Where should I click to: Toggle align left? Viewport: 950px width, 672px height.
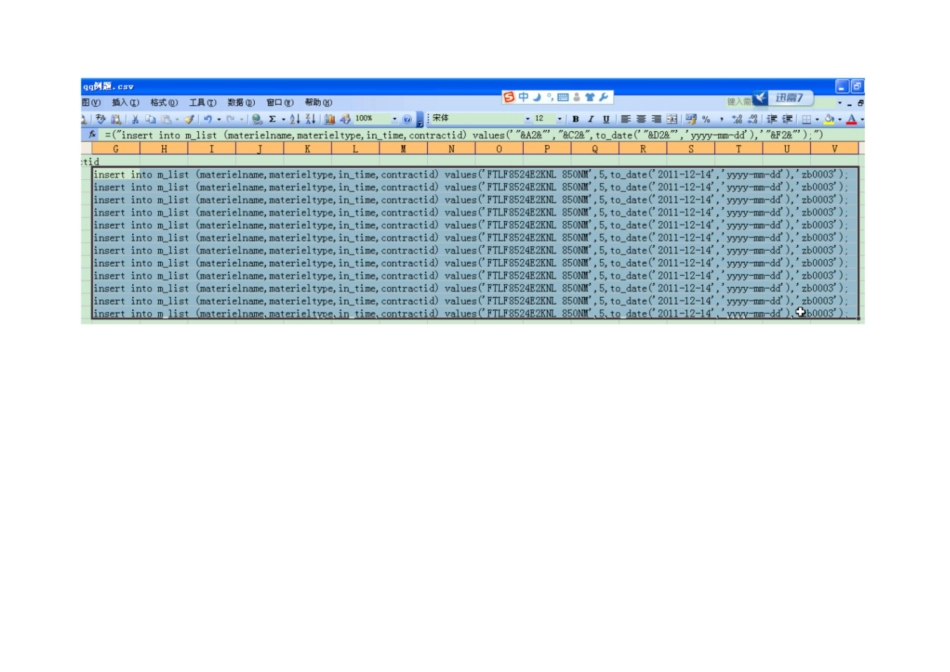click(x=626, y=119)
